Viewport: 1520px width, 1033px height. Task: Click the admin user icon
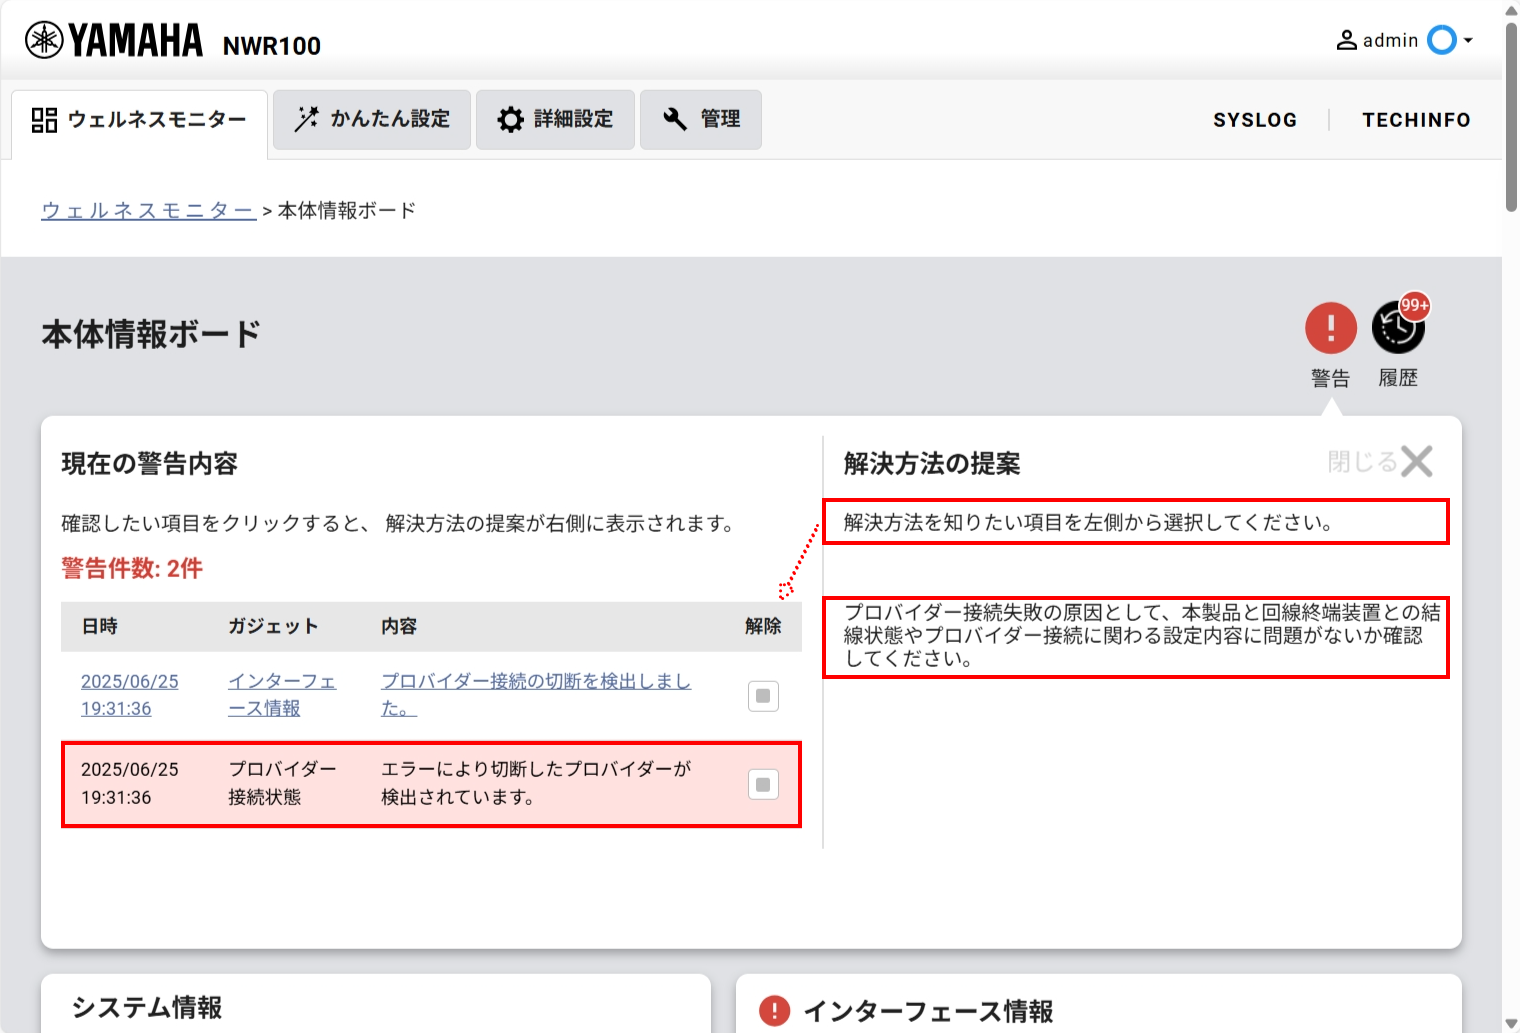1346,40
